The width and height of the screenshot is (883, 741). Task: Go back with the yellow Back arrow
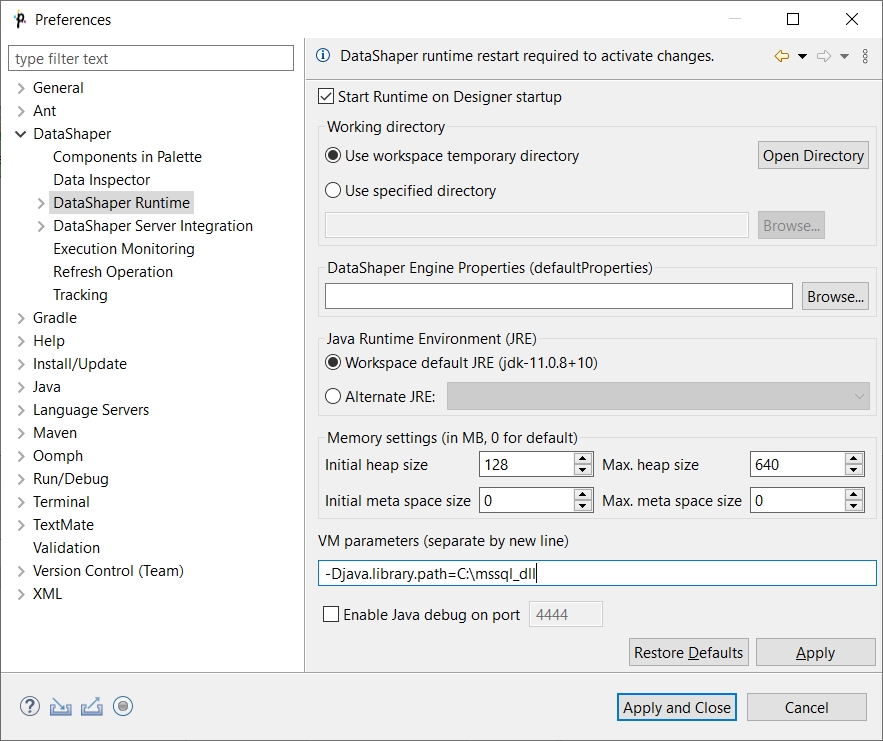[782, 56]
